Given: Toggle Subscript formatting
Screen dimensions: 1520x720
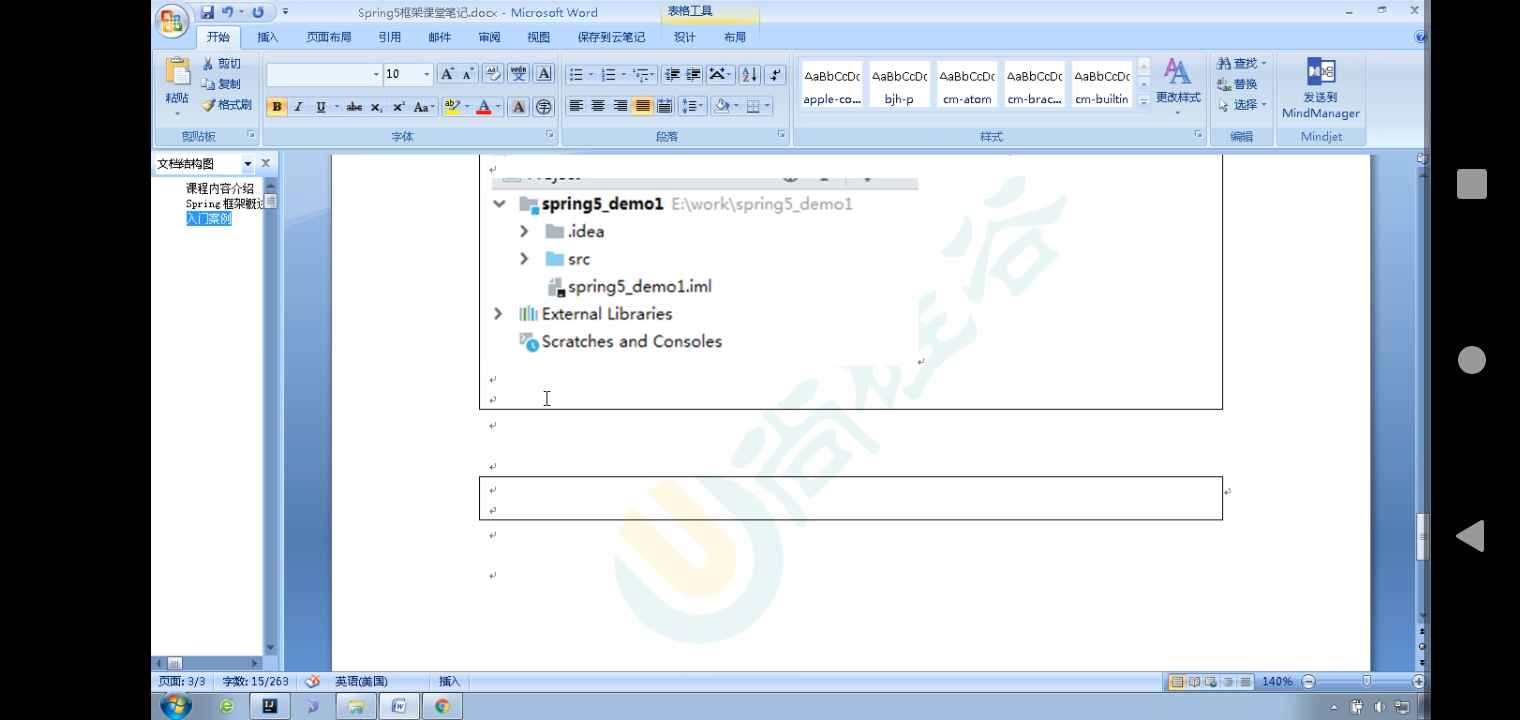Looking at the screenshot, I should 376,107.
